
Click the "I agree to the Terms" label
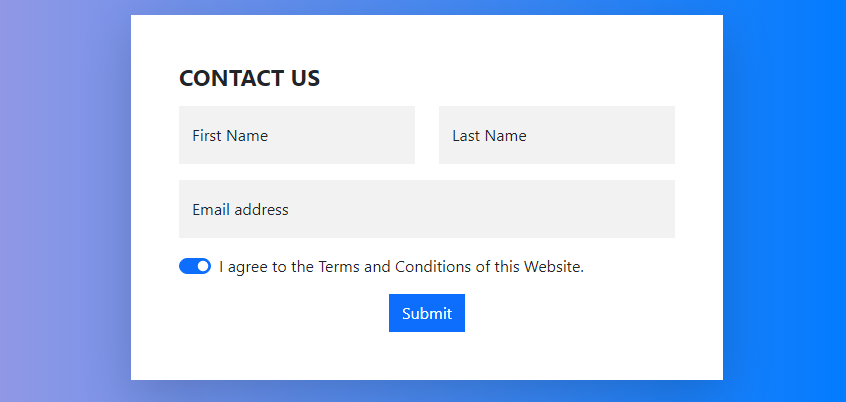tap(401, 267)
